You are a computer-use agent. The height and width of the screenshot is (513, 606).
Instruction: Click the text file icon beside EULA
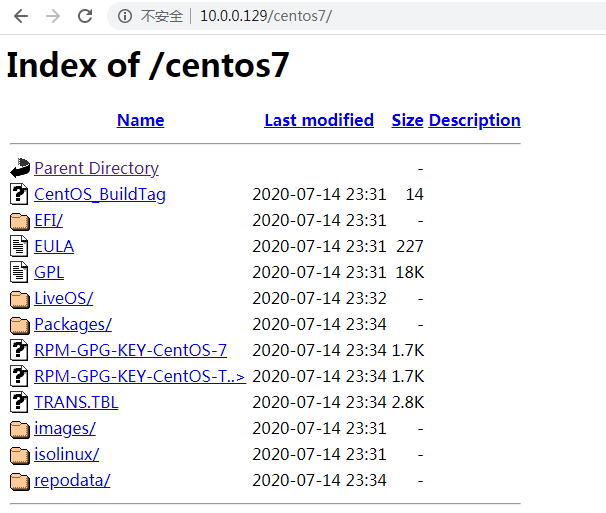tap(20, 246)
